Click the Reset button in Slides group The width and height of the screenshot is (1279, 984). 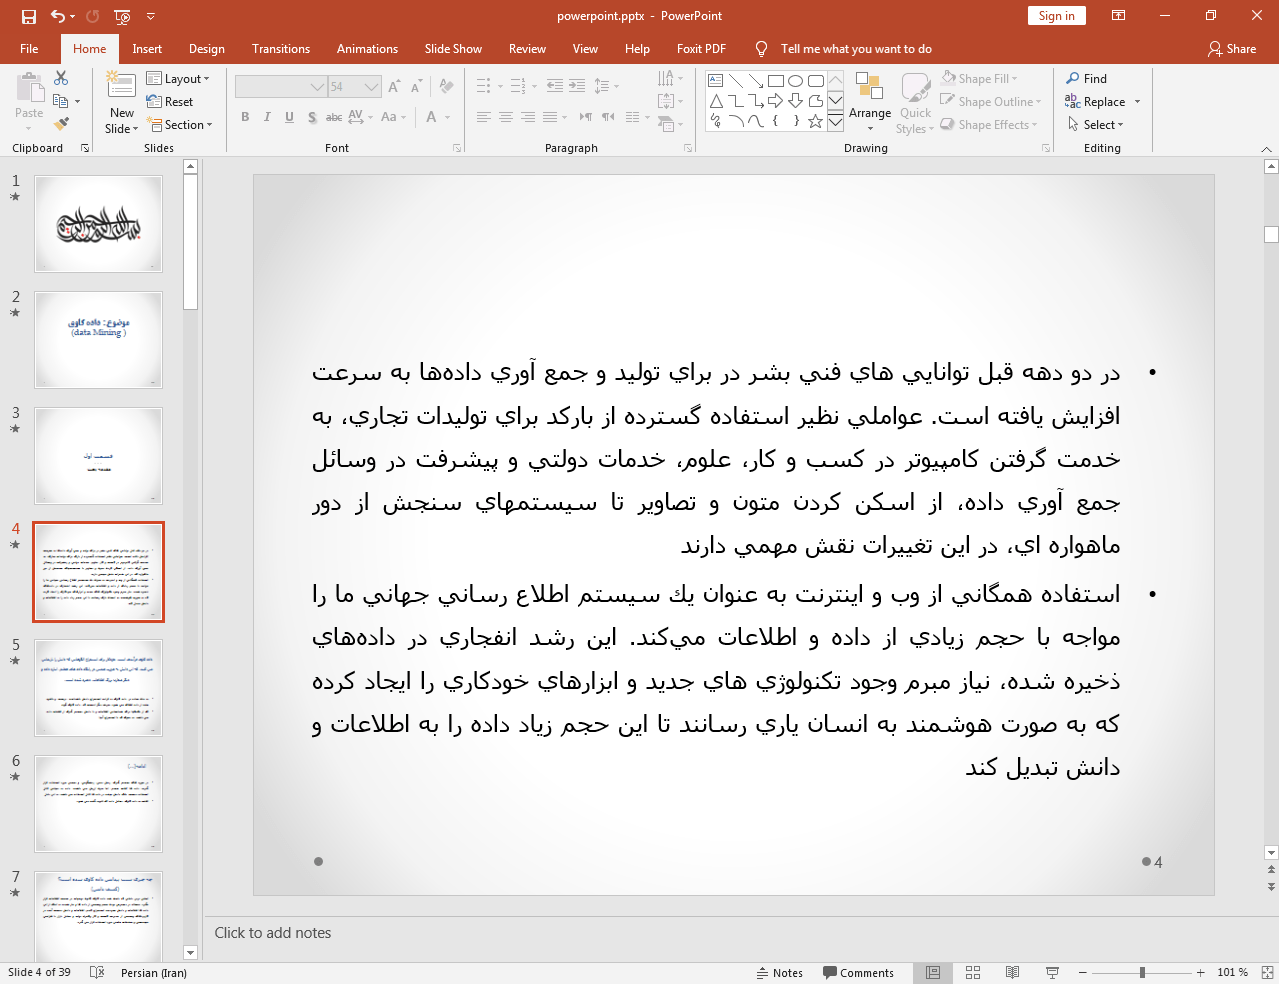tap(170, 101)
